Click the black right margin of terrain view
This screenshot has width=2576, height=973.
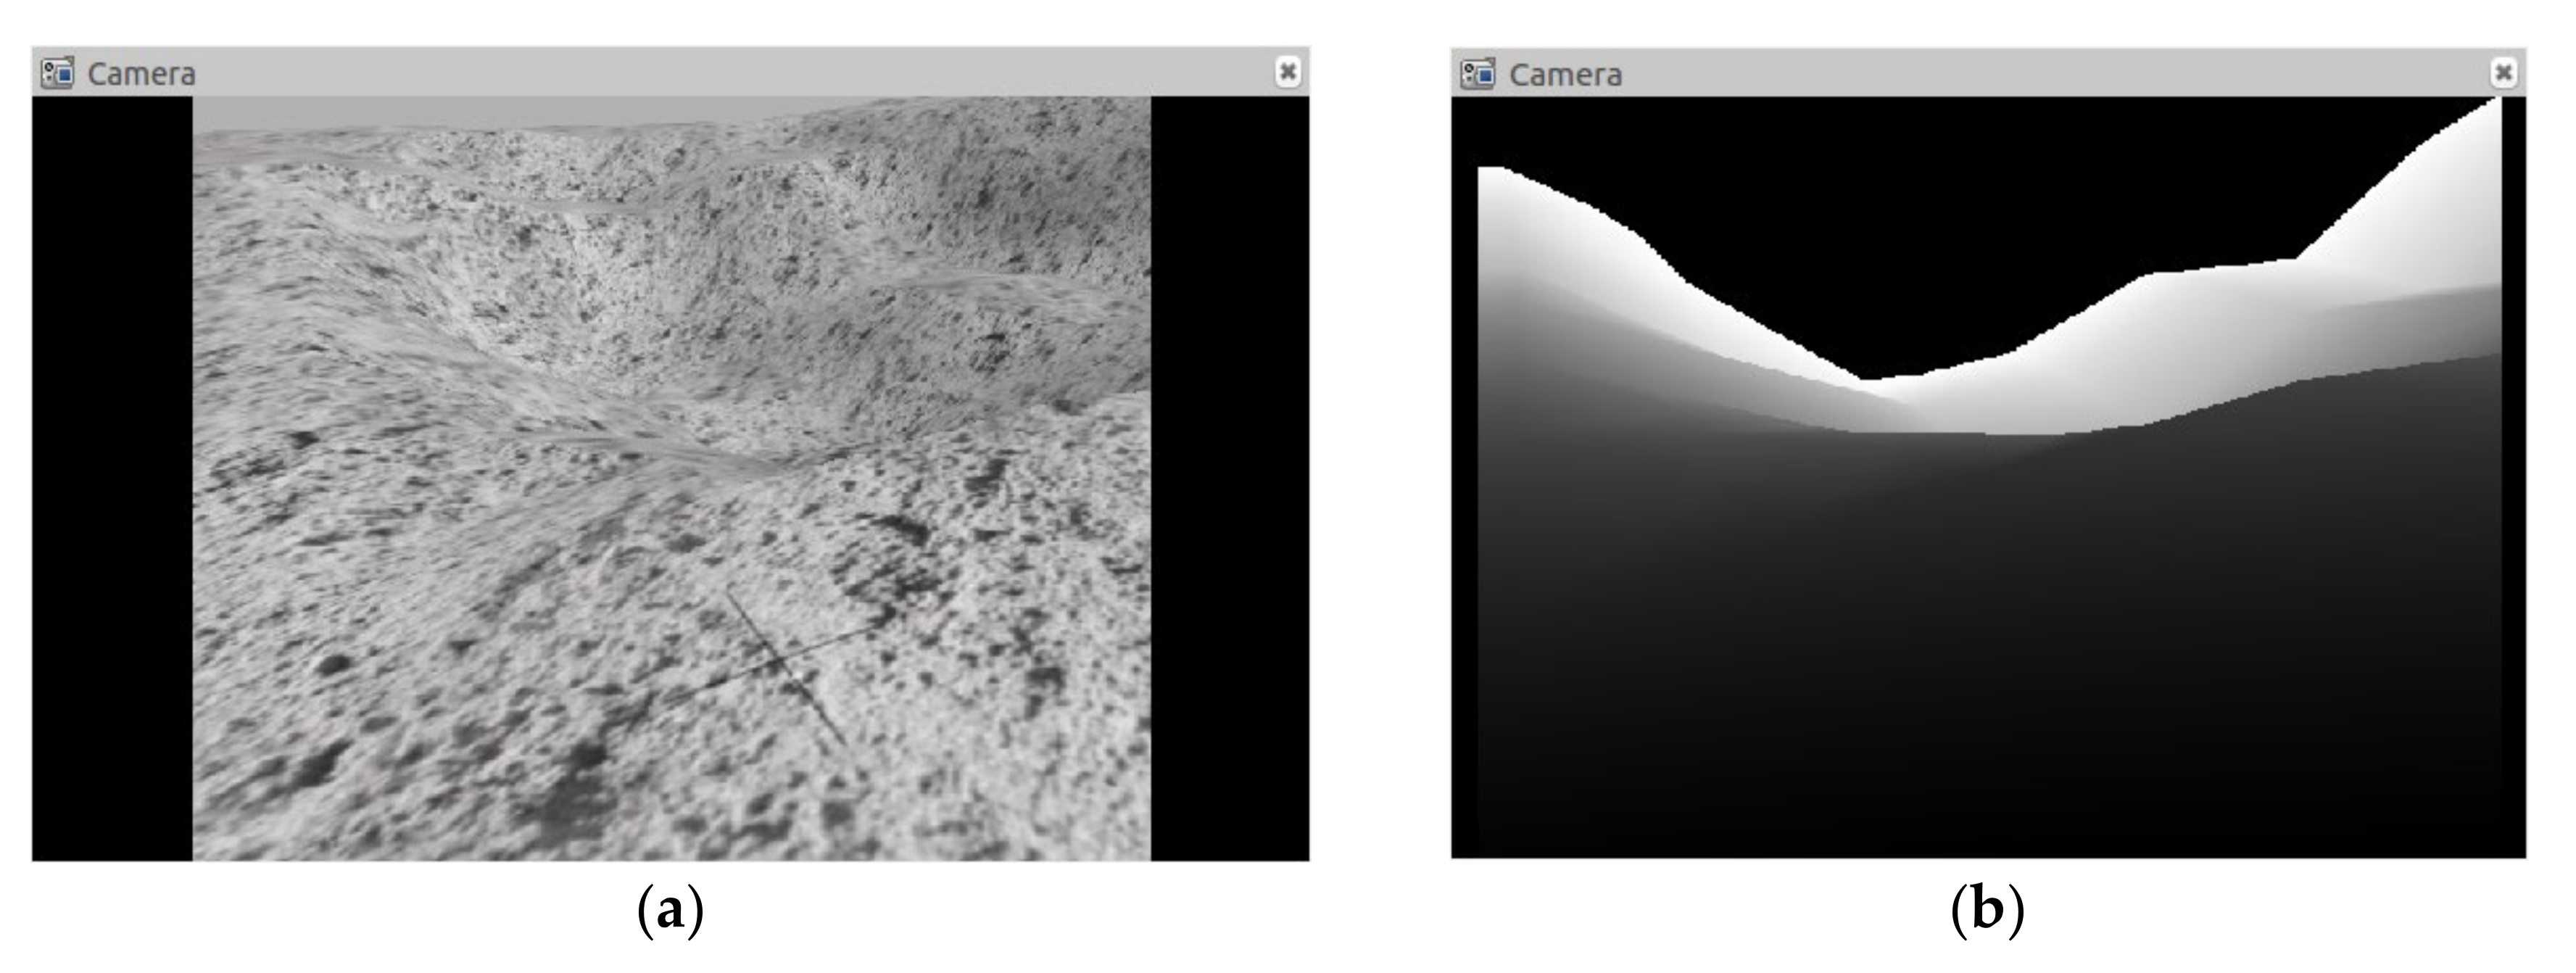click(x=1229, y=478)
